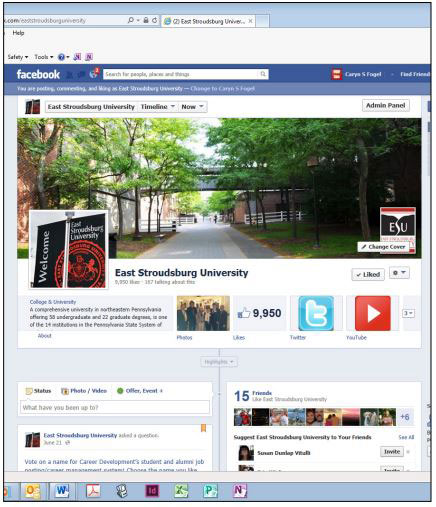Open the About link
Screen dimensions: 436x507
[45, 336]
